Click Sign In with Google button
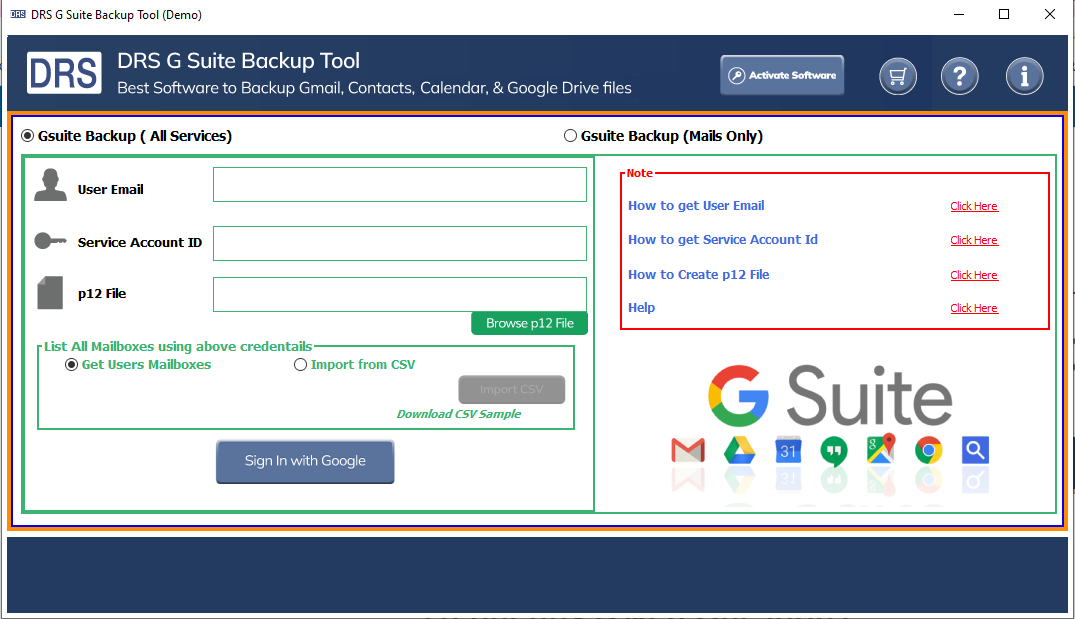1075x619 pixels. click(305, 461)
